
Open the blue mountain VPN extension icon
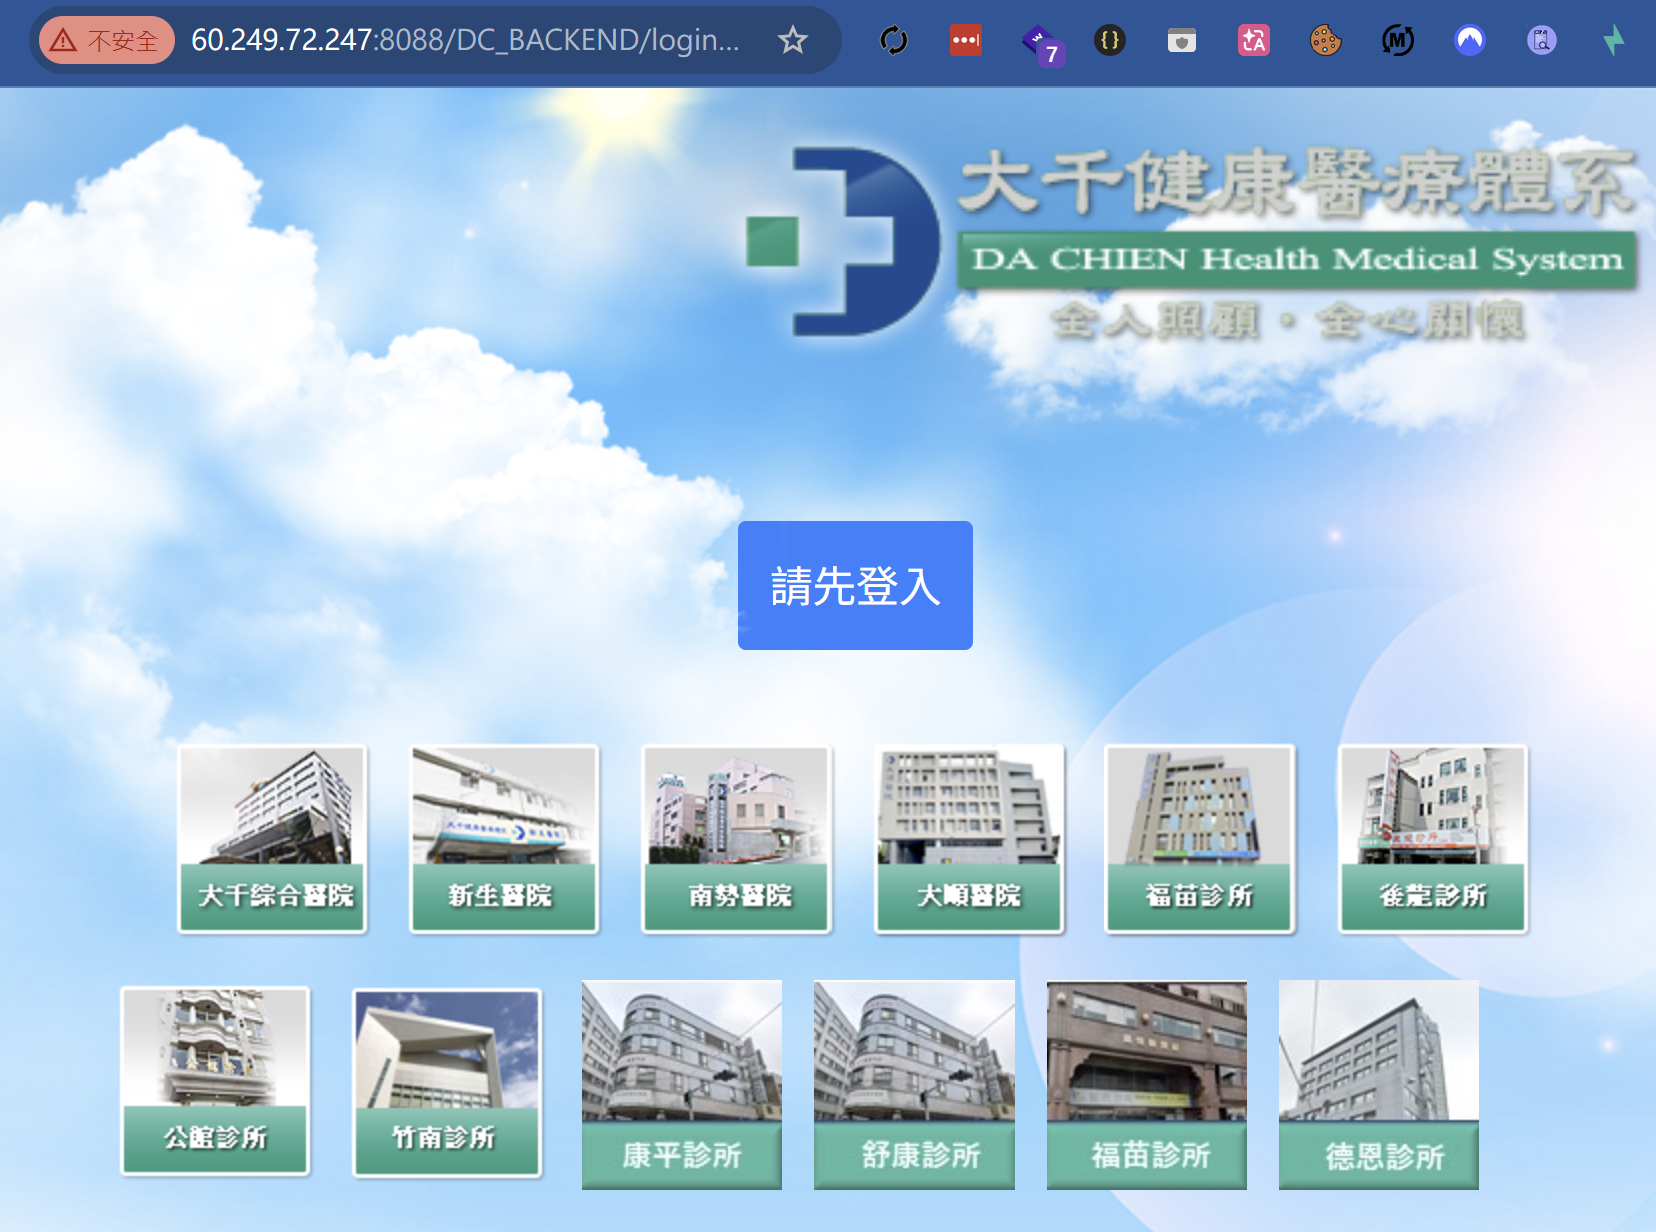click(x=1470, y=40)
